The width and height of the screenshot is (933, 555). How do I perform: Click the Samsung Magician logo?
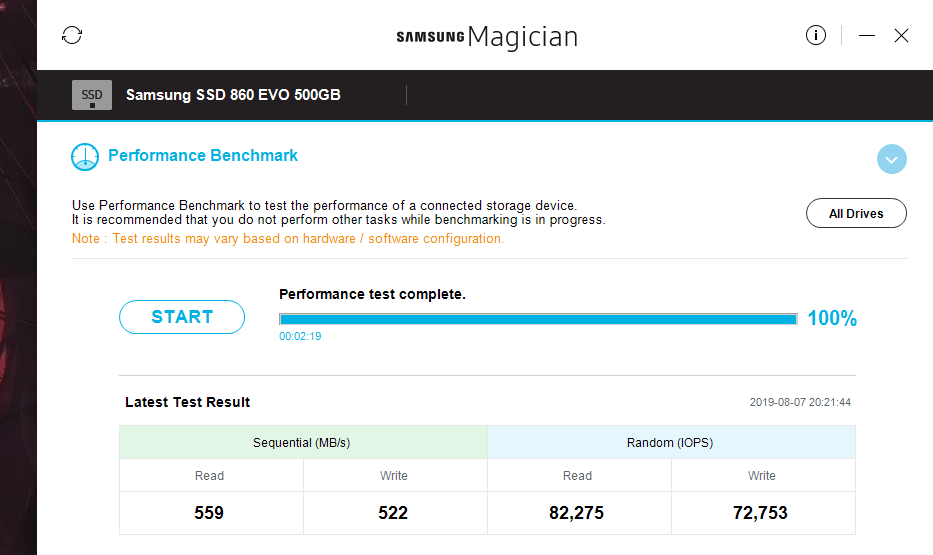487,37
